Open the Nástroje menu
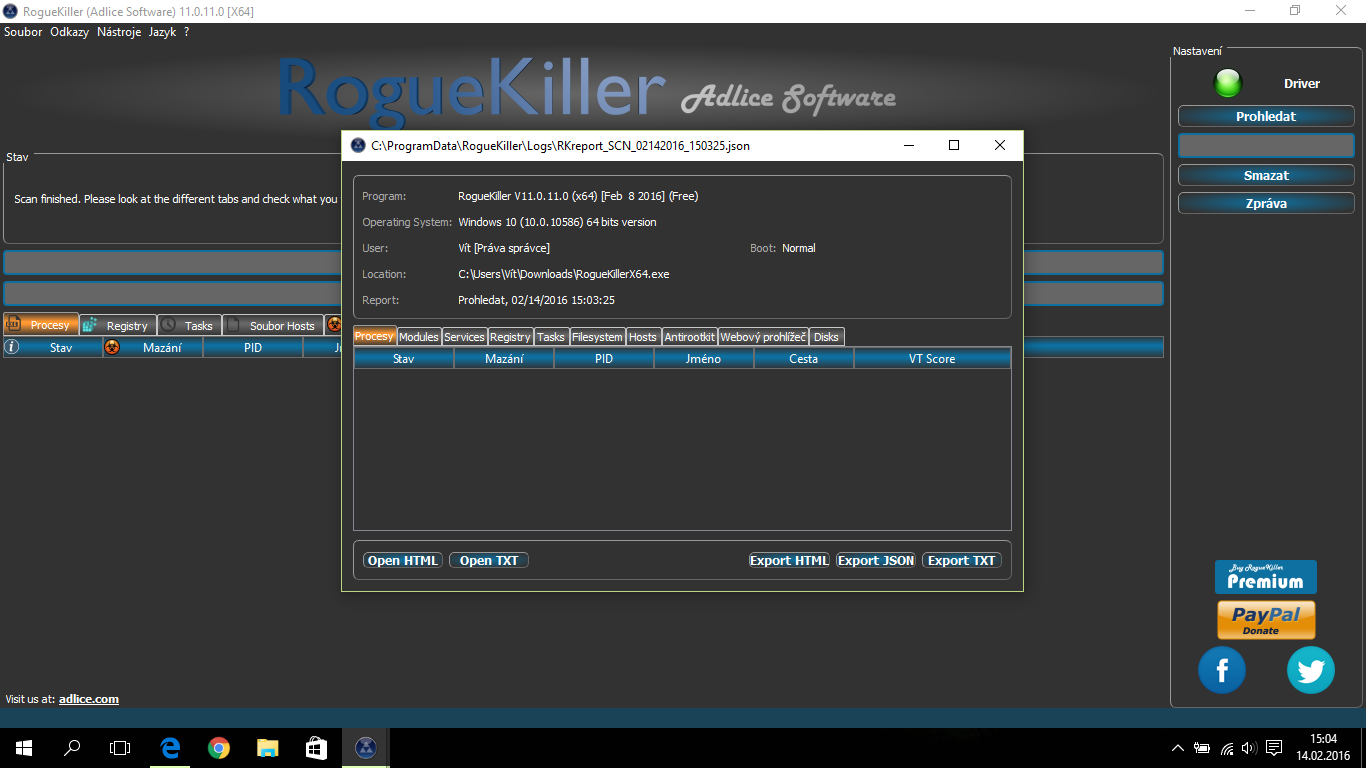The height and width of the screenshot is (768, 1366). click(x=119, y=32)
